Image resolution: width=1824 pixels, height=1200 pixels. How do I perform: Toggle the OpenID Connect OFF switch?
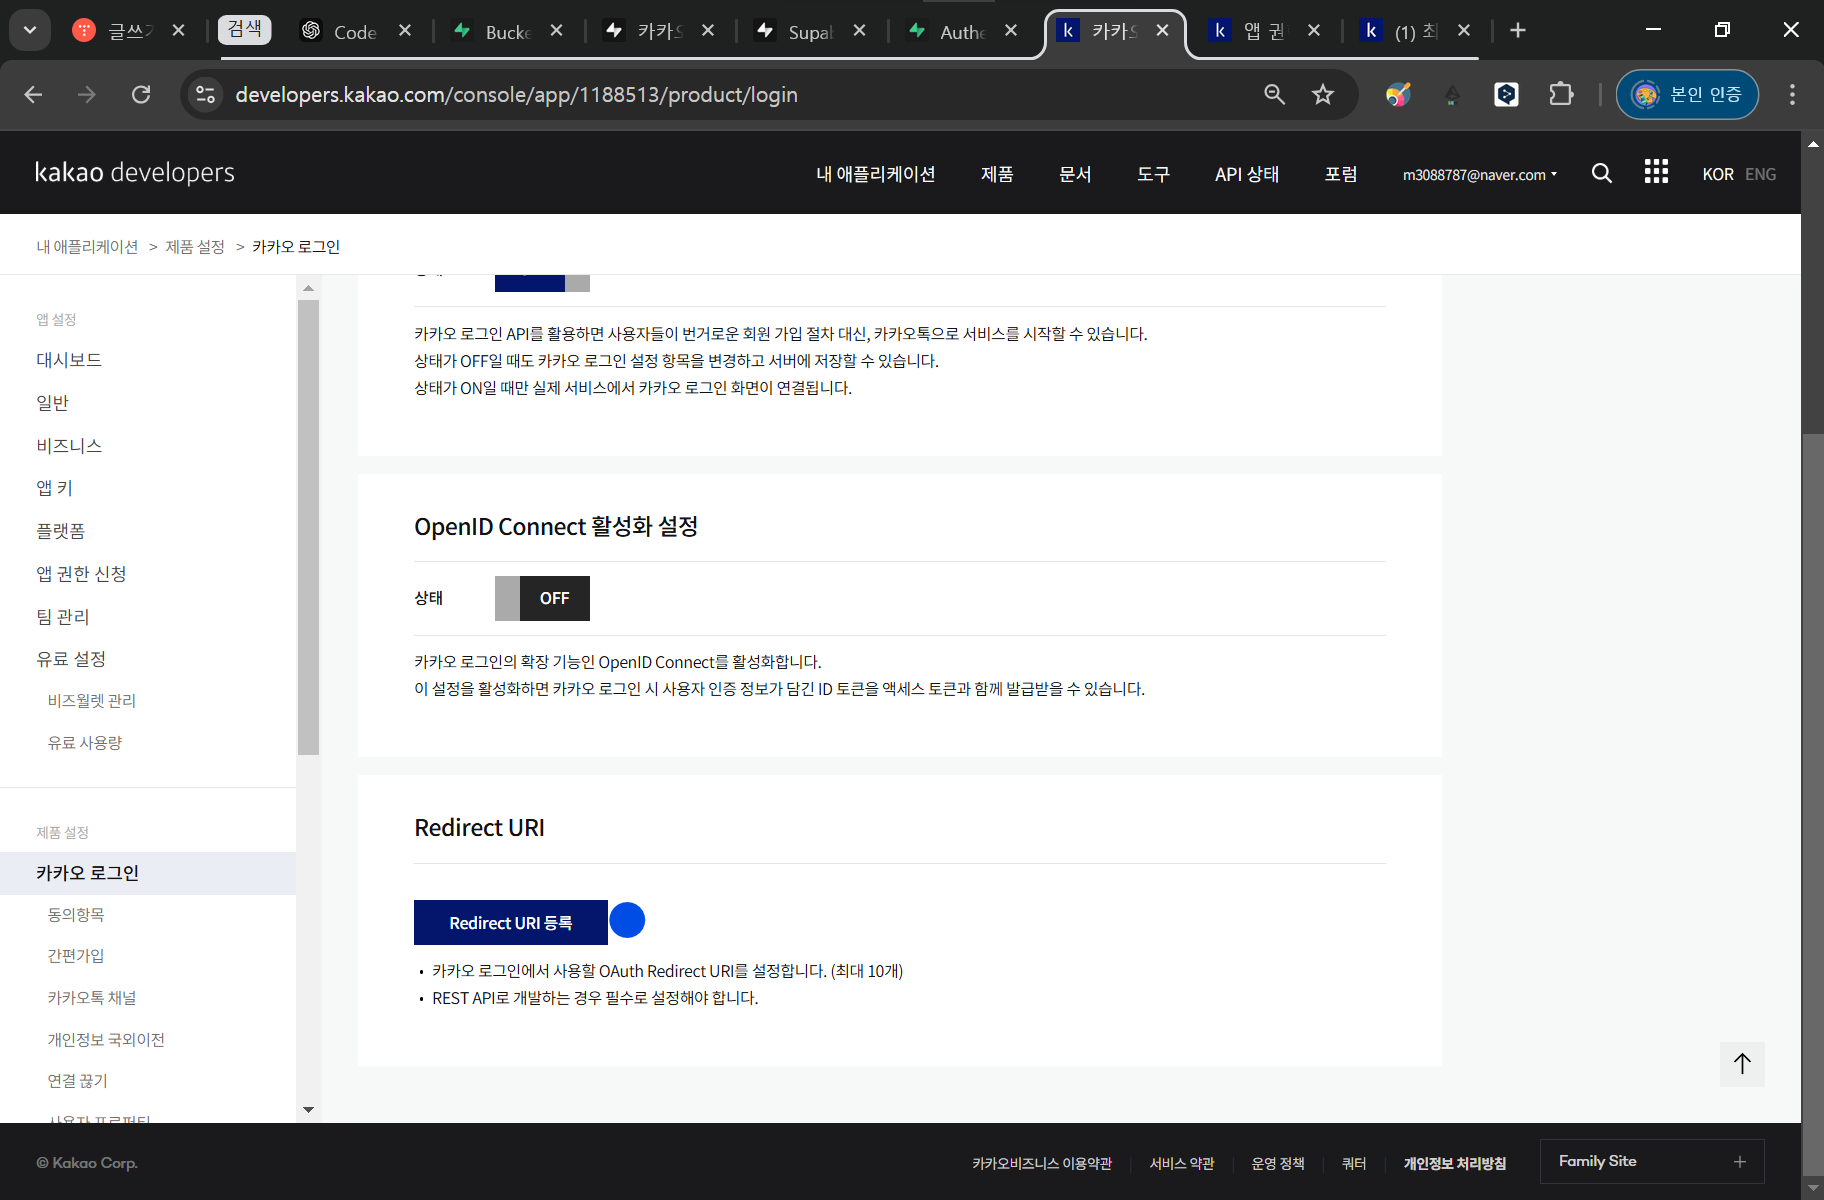tap(542, 598)
